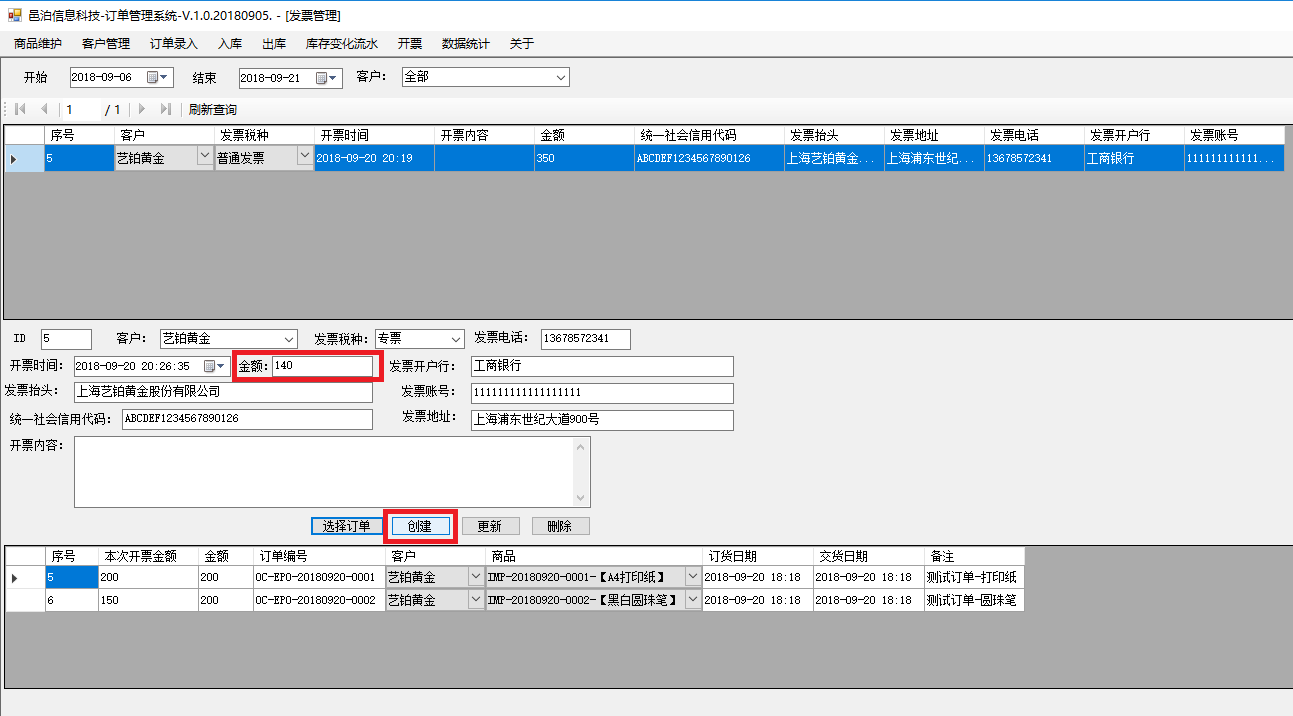Click the 创建 button
Viewport: 1293px width, 716px height.
coord(420,526)
